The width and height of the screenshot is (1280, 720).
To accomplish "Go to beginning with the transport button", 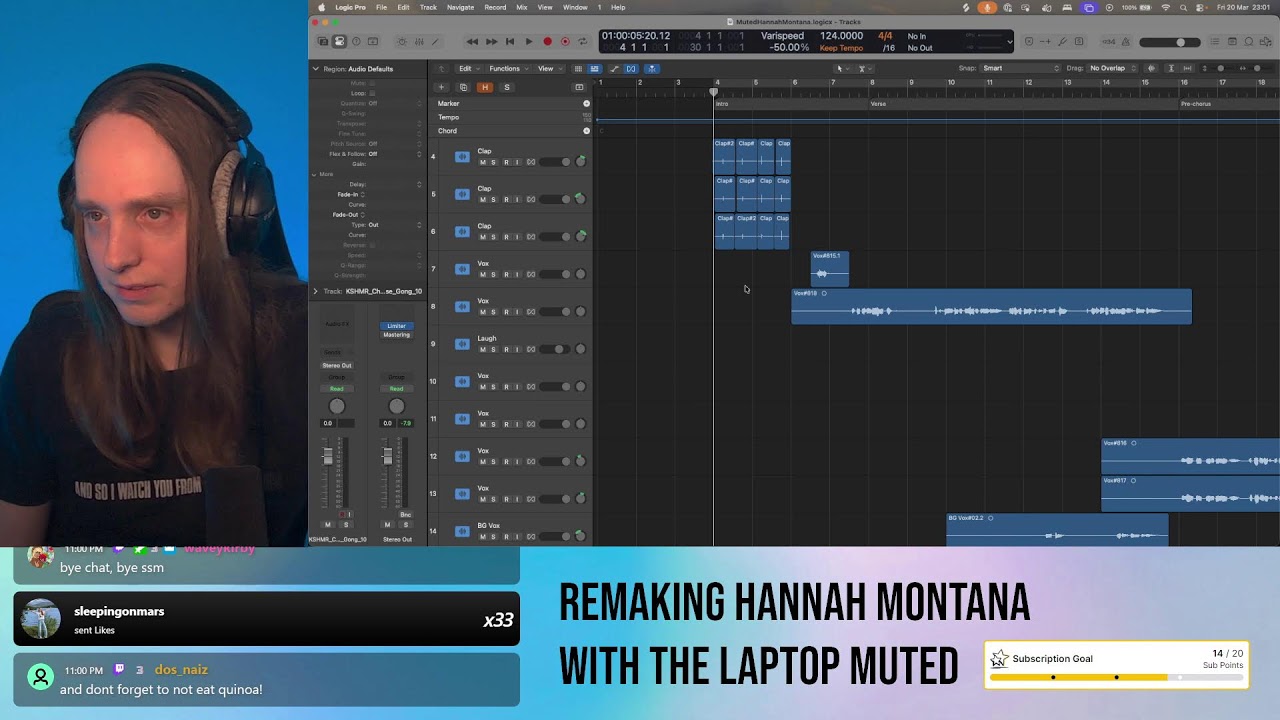I will click(x=510, y=42).
